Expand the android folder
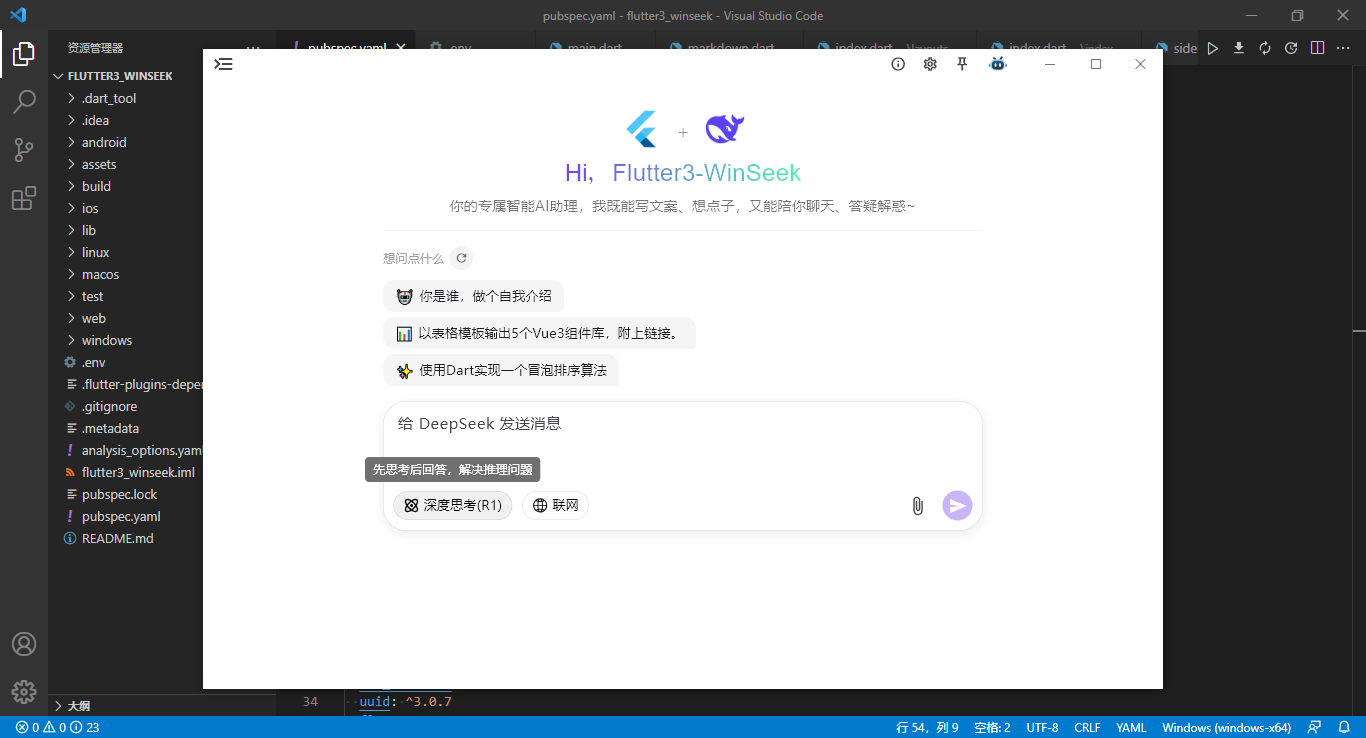Viewport: 1366px width, 738px height. coord(101,142)
